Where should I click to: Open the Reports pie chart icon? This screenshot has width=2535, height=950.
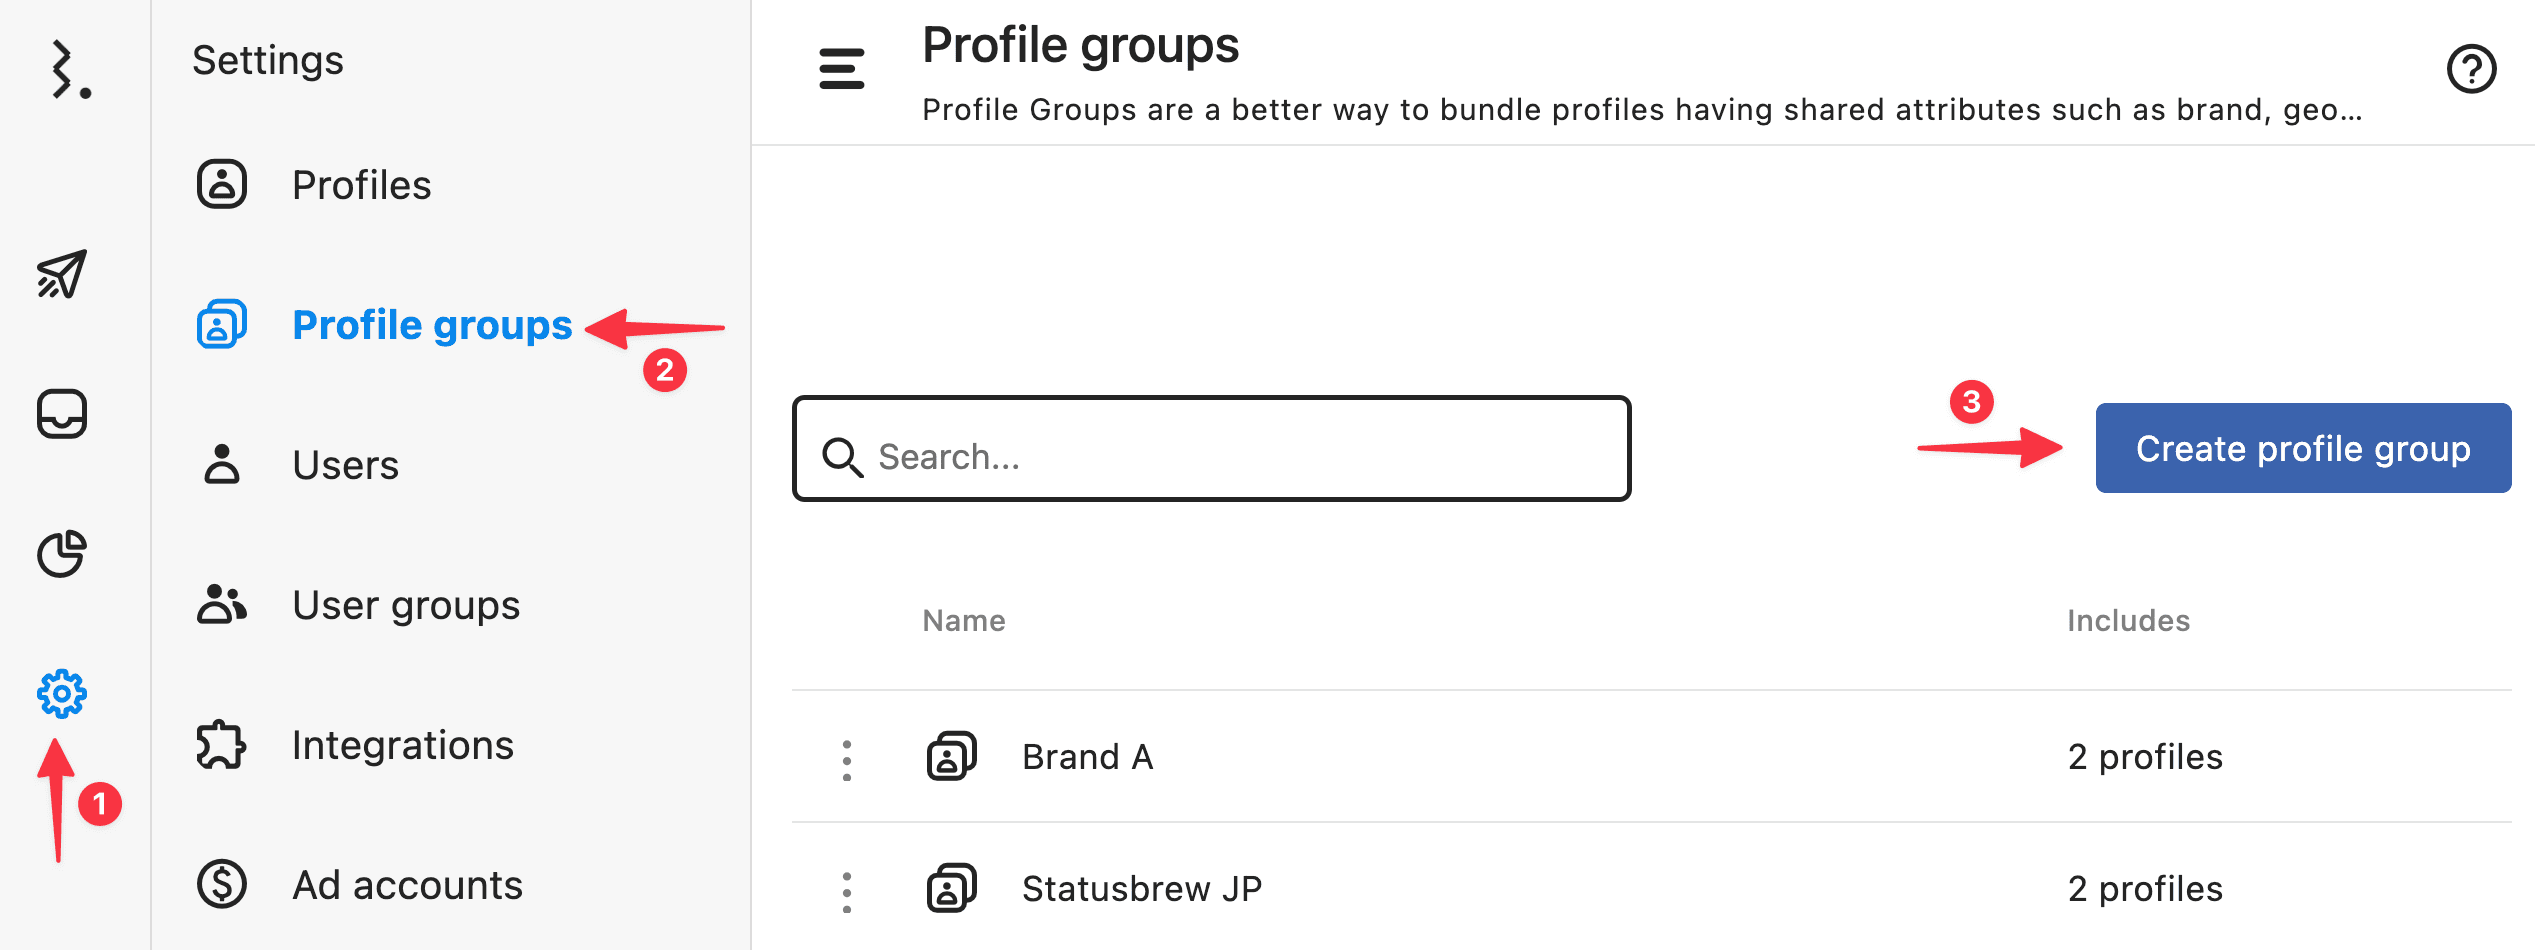tap(62, 554)
